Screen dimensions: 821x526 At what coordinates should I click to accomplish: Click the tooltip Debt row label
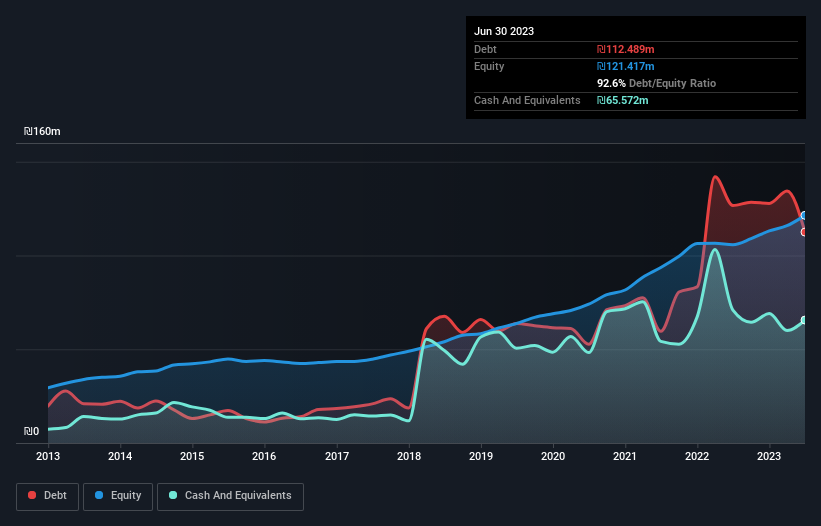point(485,49)
